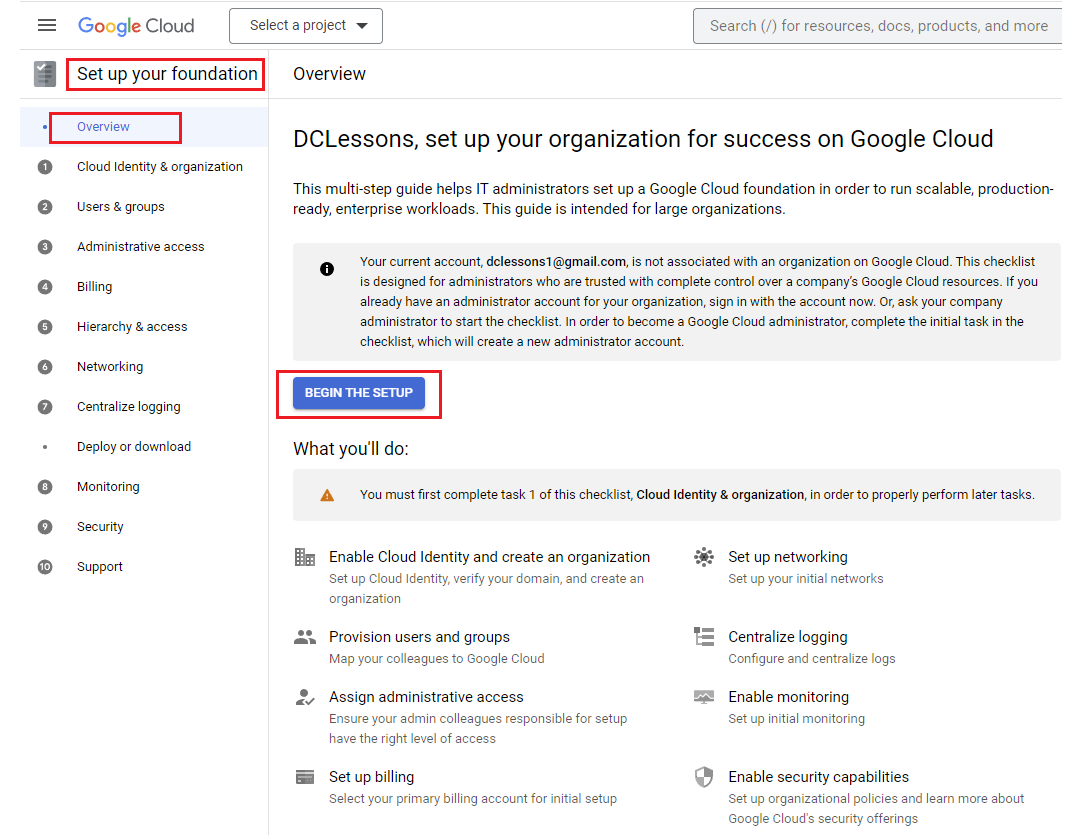
Task: Click the building icon for Cloud Identity
Action: [305, 558]
